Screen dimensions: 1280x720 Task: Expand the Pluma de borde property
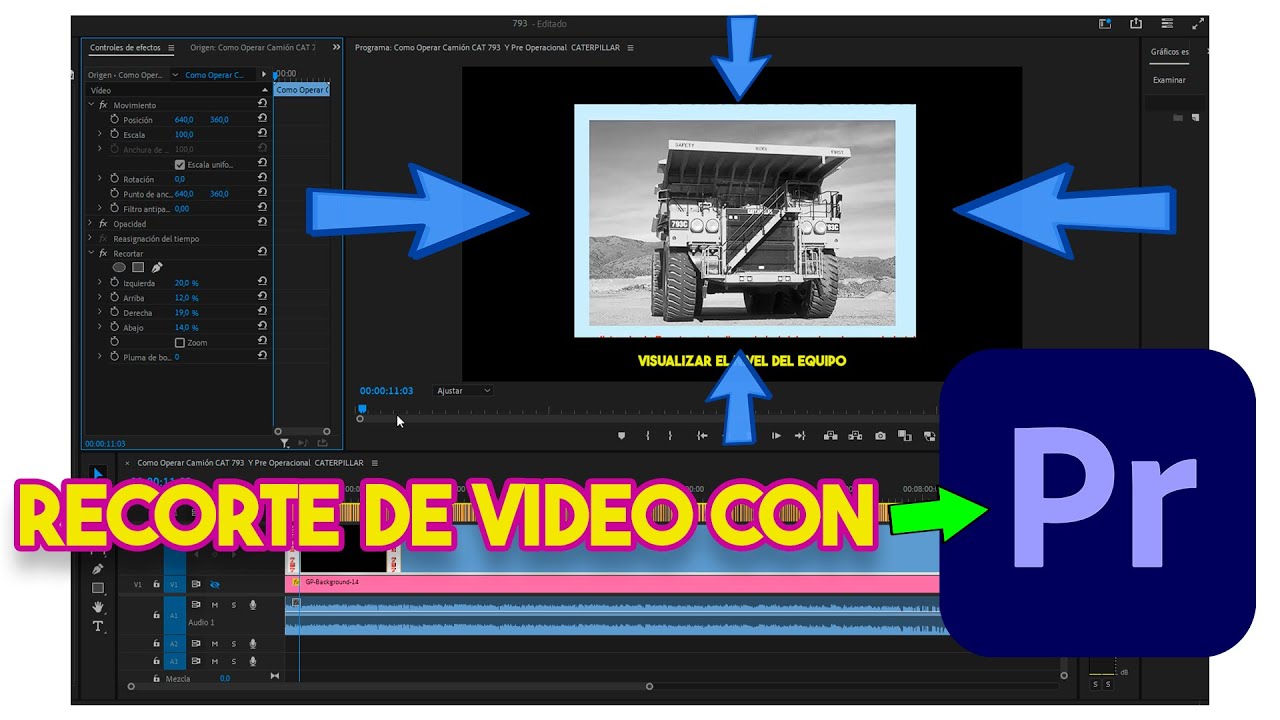point(99,357)
